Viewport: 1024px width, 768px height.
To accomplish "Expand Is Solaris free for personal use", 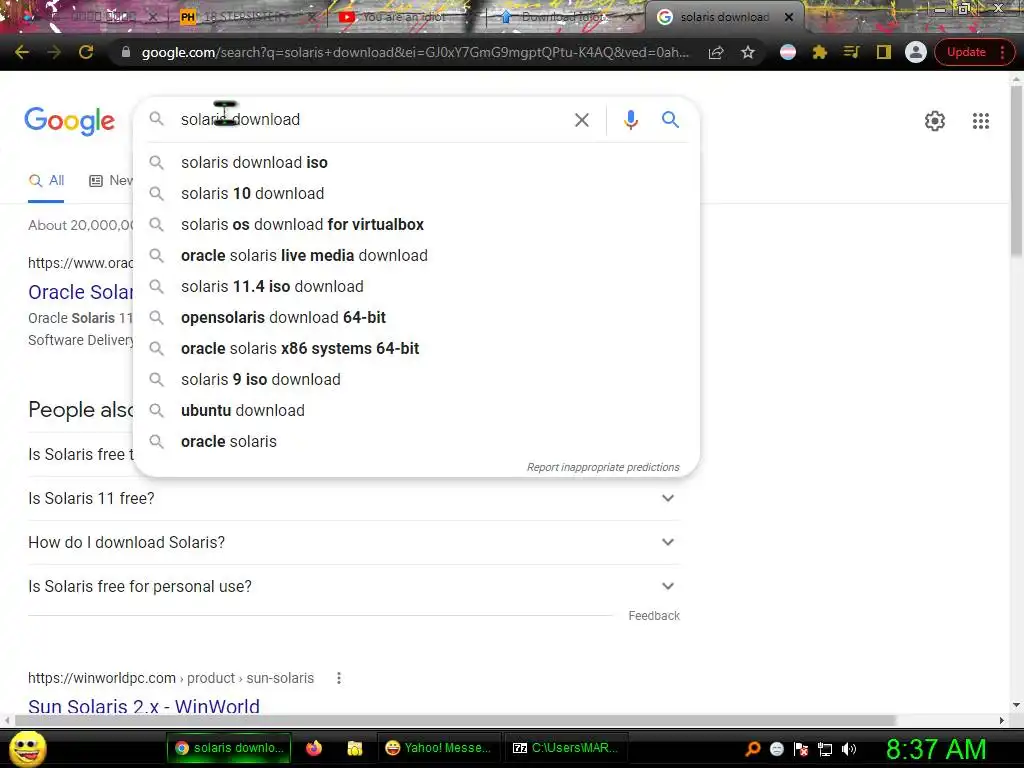I will tap(354, 586).
